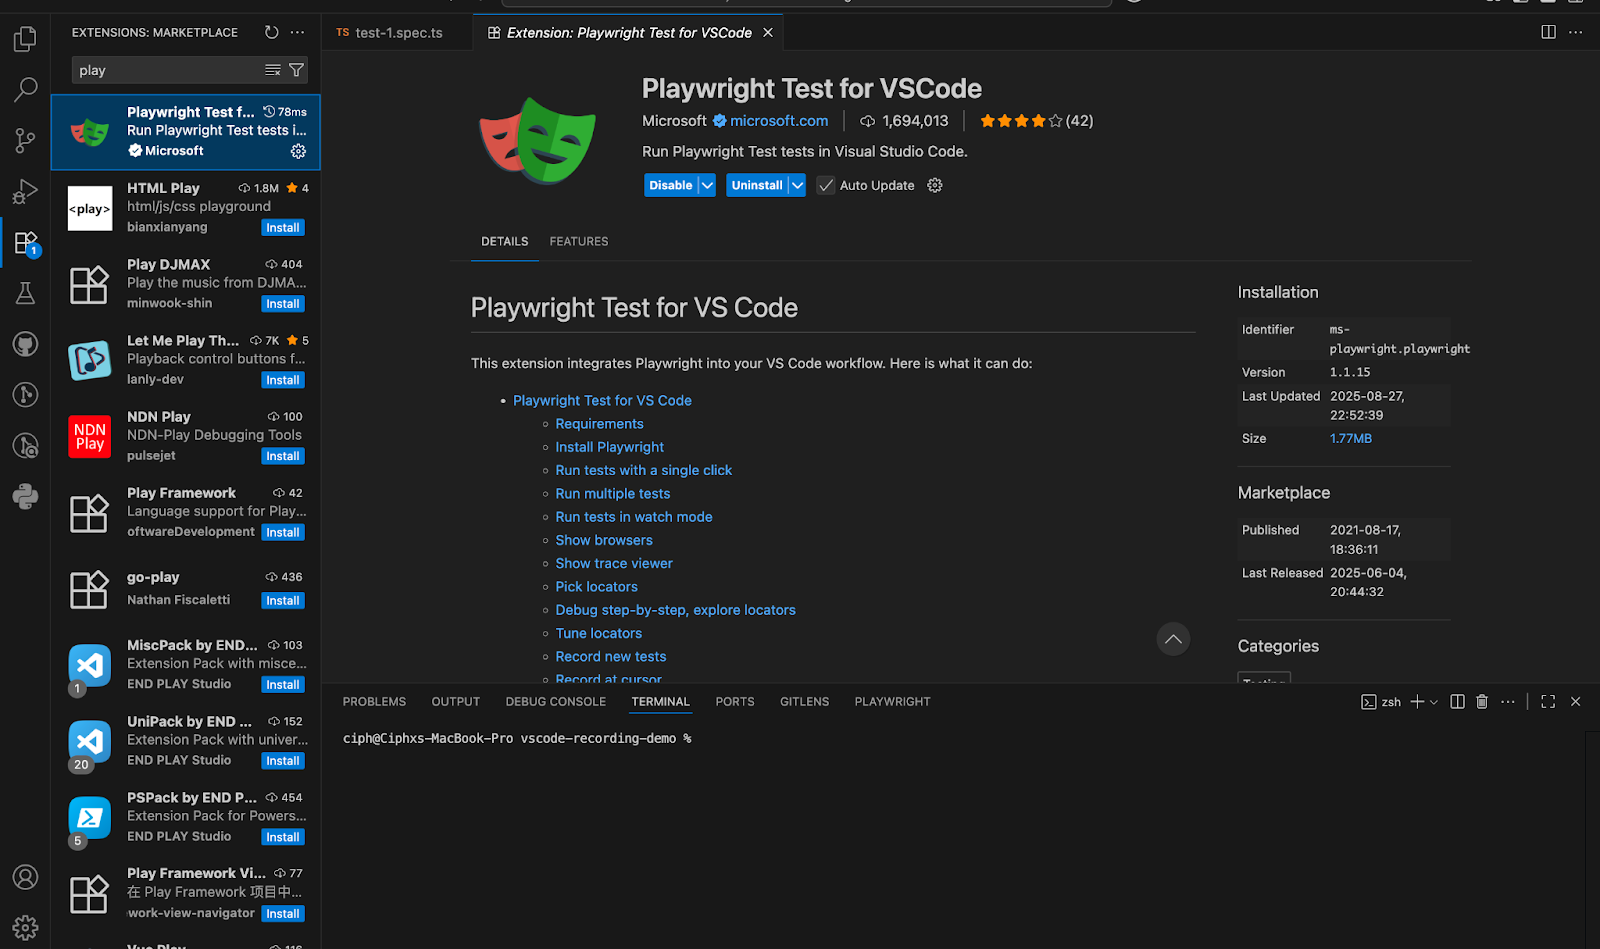Open editor more actions menu
Viewport: 1600px width, 949px height.
coord(1575,32)
